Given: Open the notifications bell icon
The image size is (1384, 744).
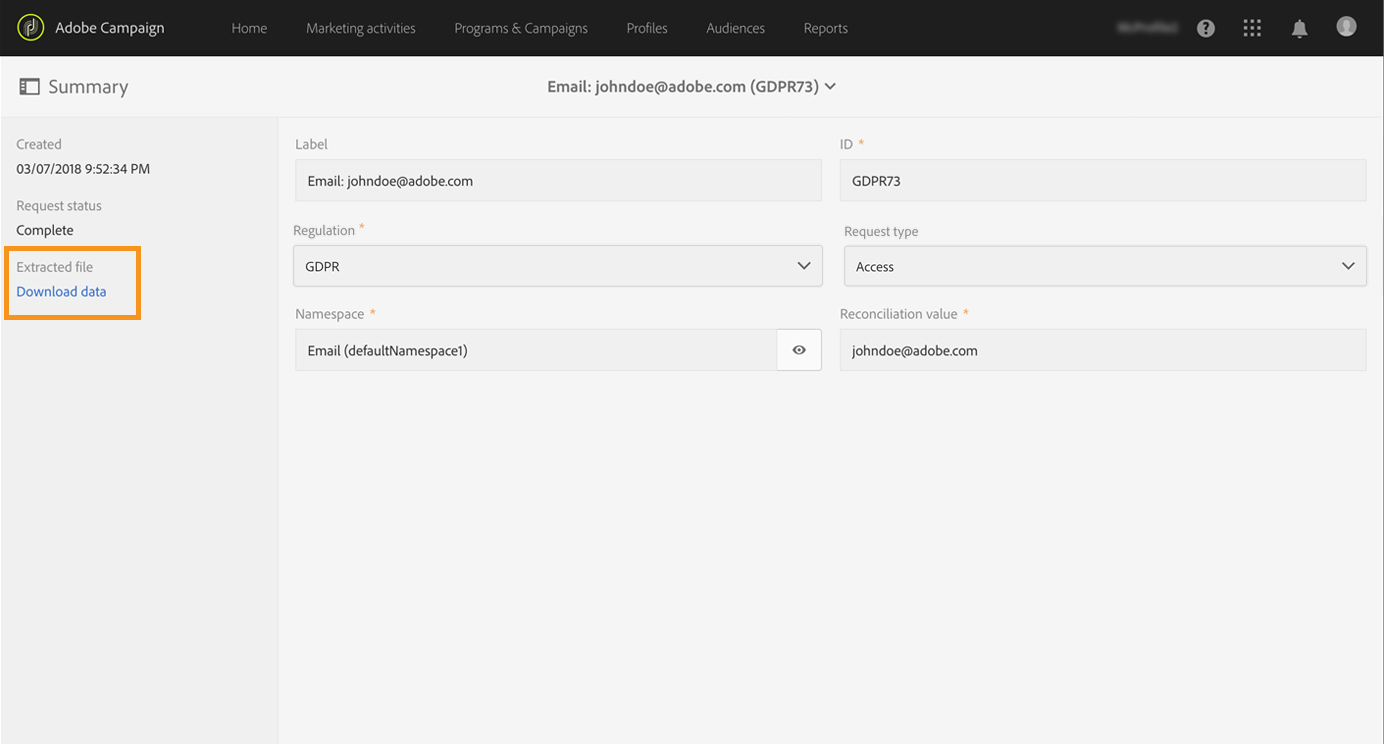Looking at the screenshot, I should tap(1299, 28).
